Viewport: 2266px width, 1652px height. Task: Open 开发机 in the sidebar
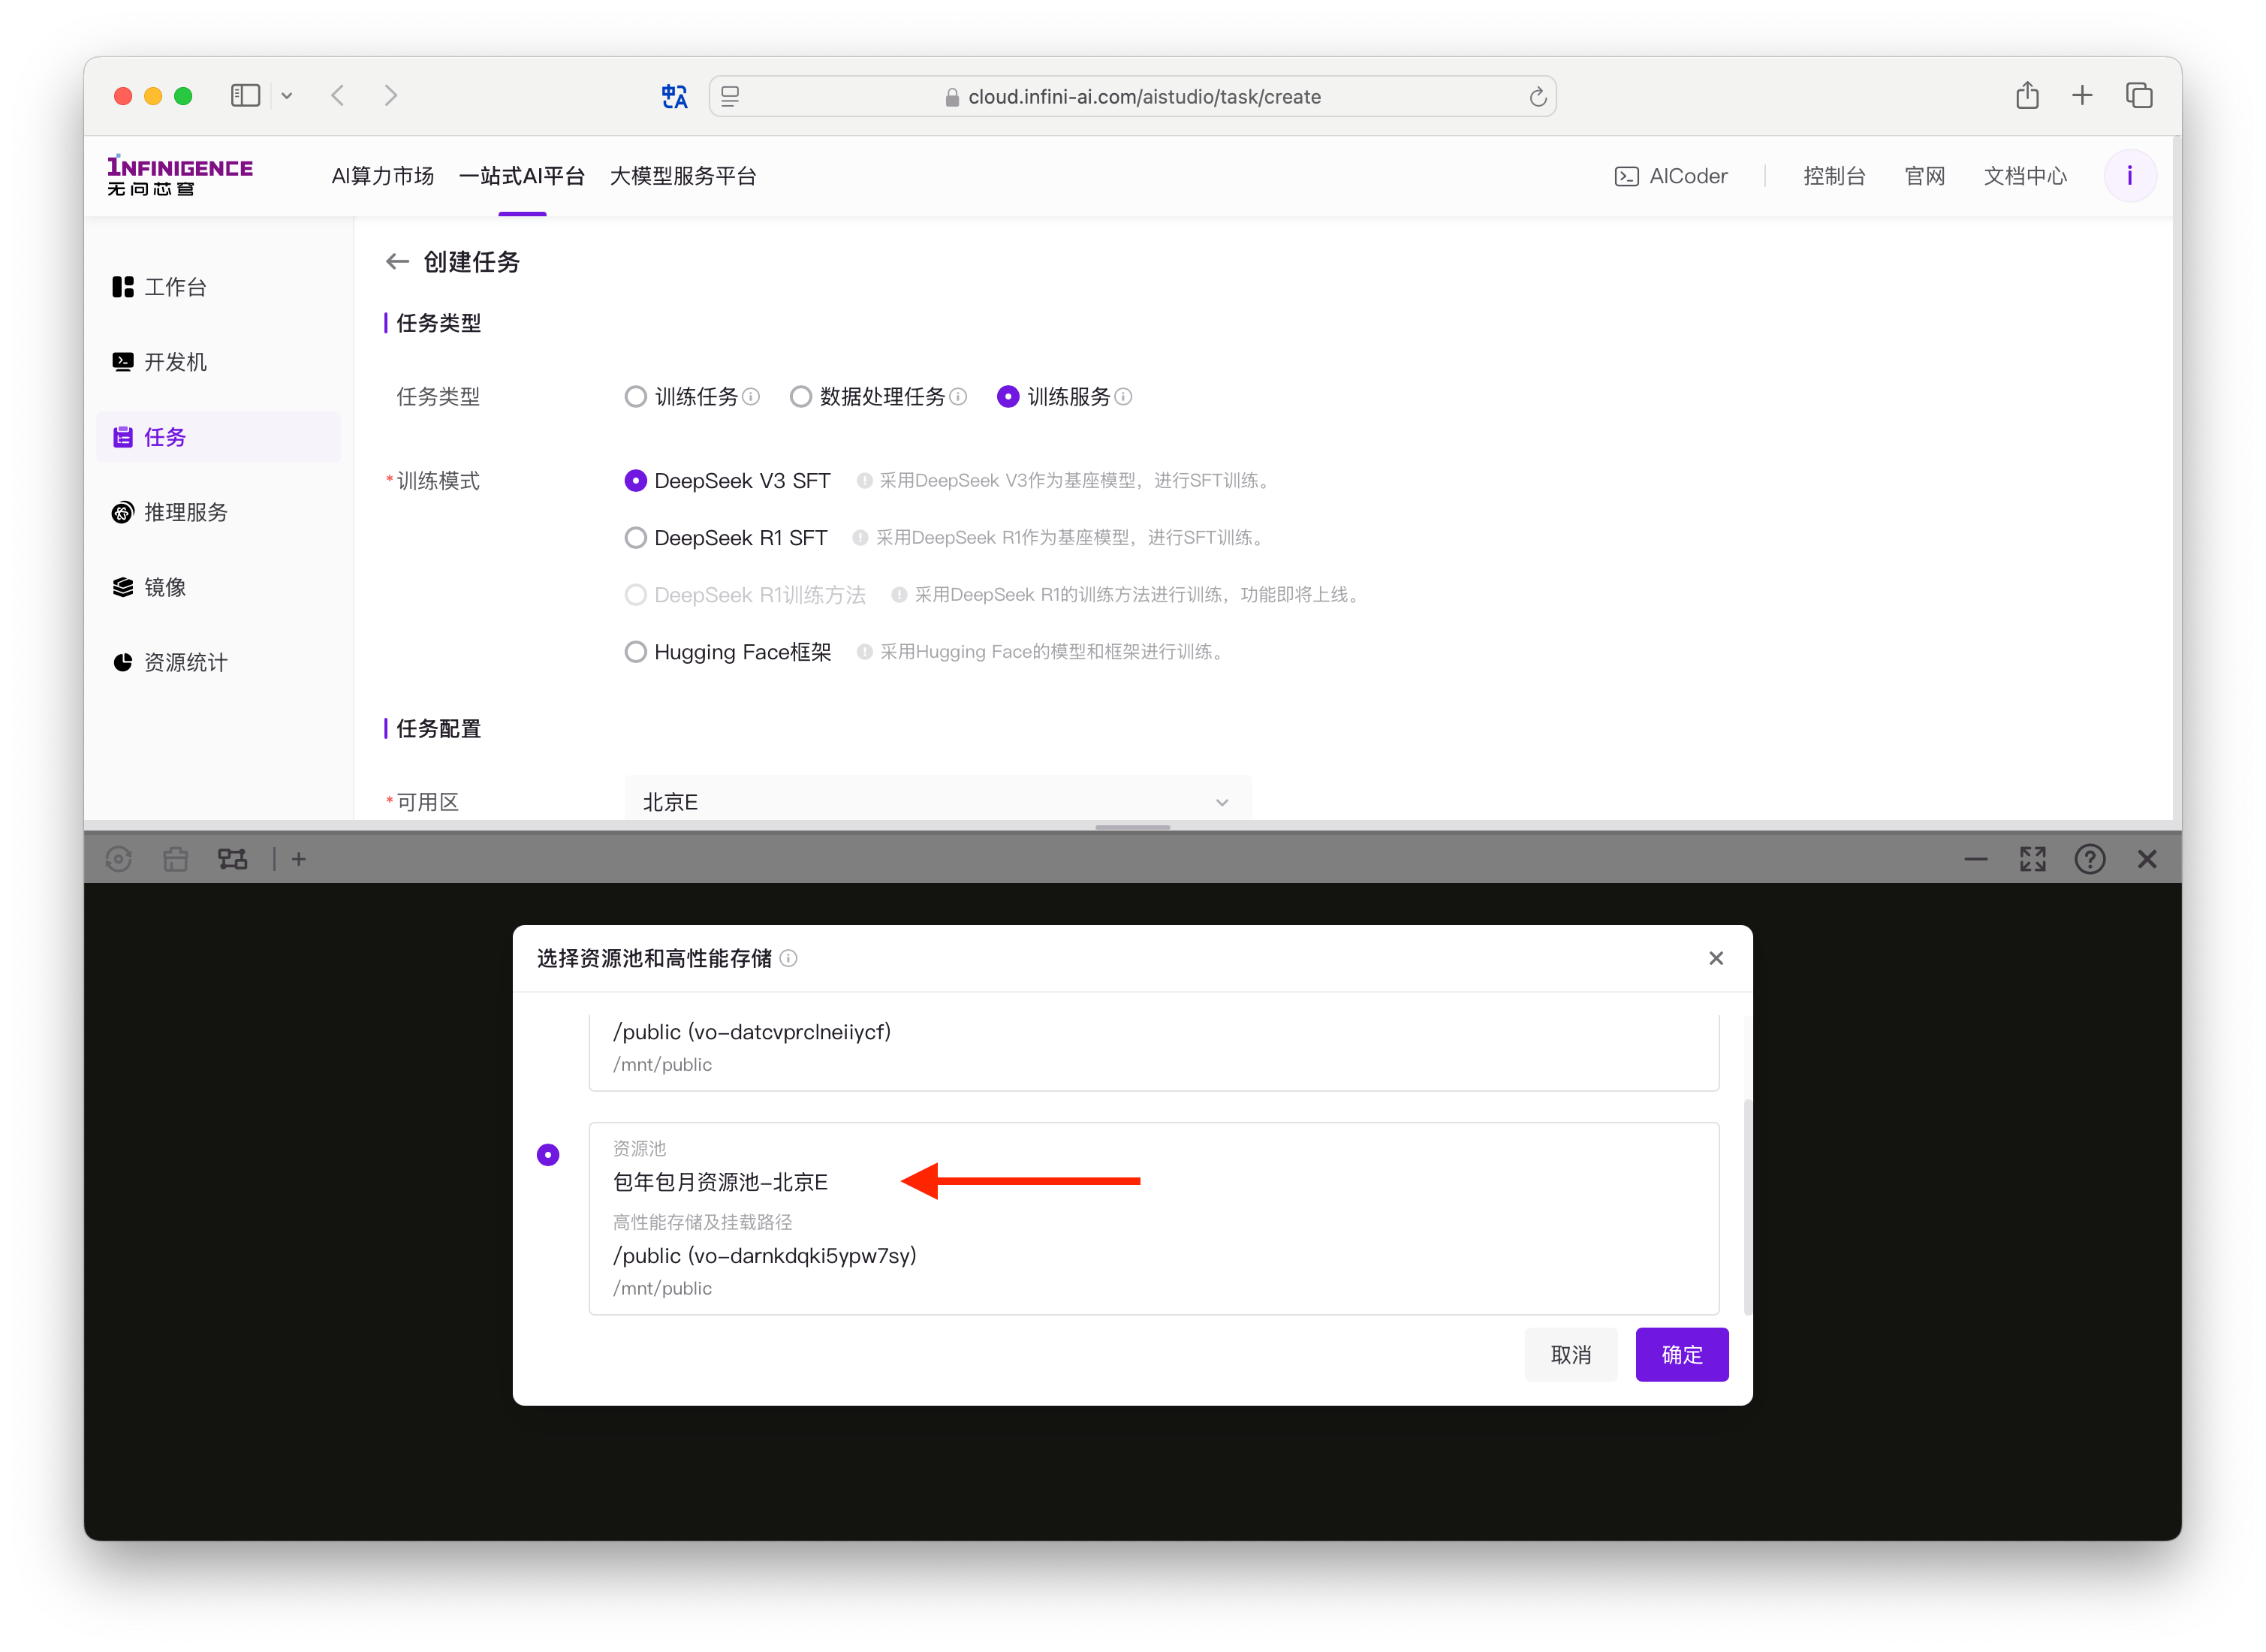click(218, 362)
